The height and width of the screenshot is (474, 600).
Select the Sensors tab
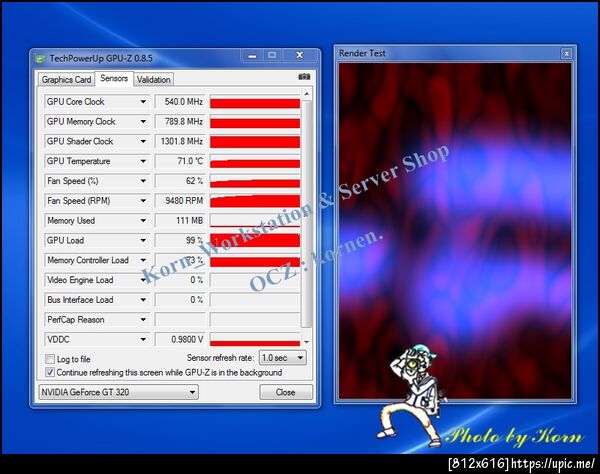114,78
